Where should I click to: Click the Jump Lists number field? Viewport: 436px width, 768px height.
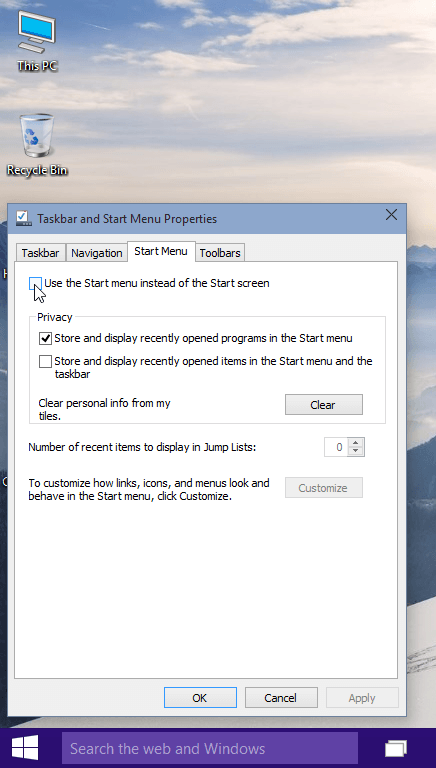point(336,447)
